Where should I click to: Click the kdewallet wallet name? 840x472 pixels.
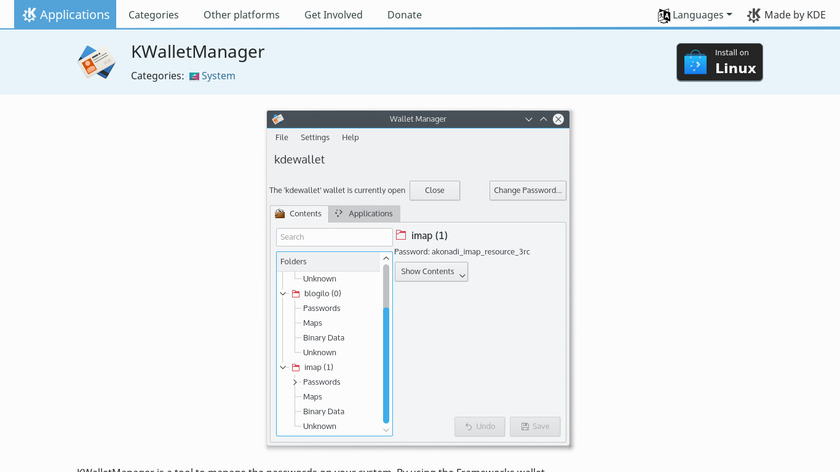[x=299, y=160]
